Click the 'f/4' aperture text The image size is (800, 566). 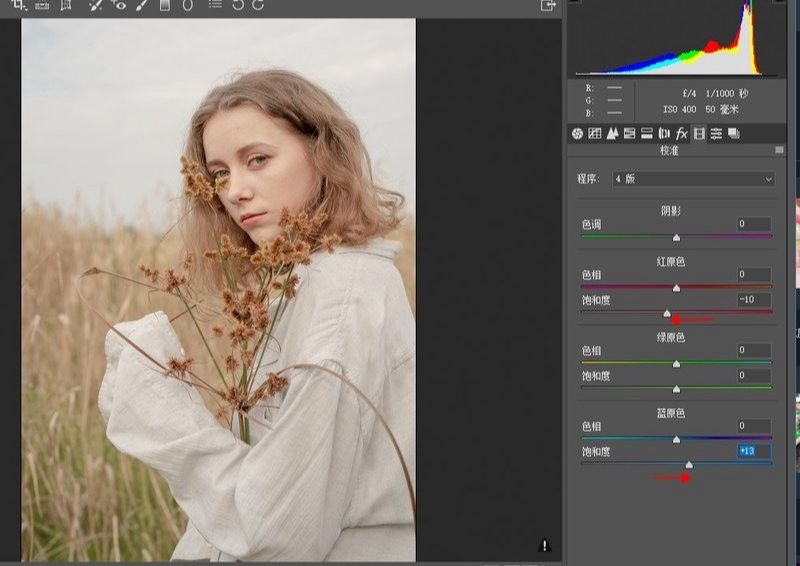click(x=689, y=93)
